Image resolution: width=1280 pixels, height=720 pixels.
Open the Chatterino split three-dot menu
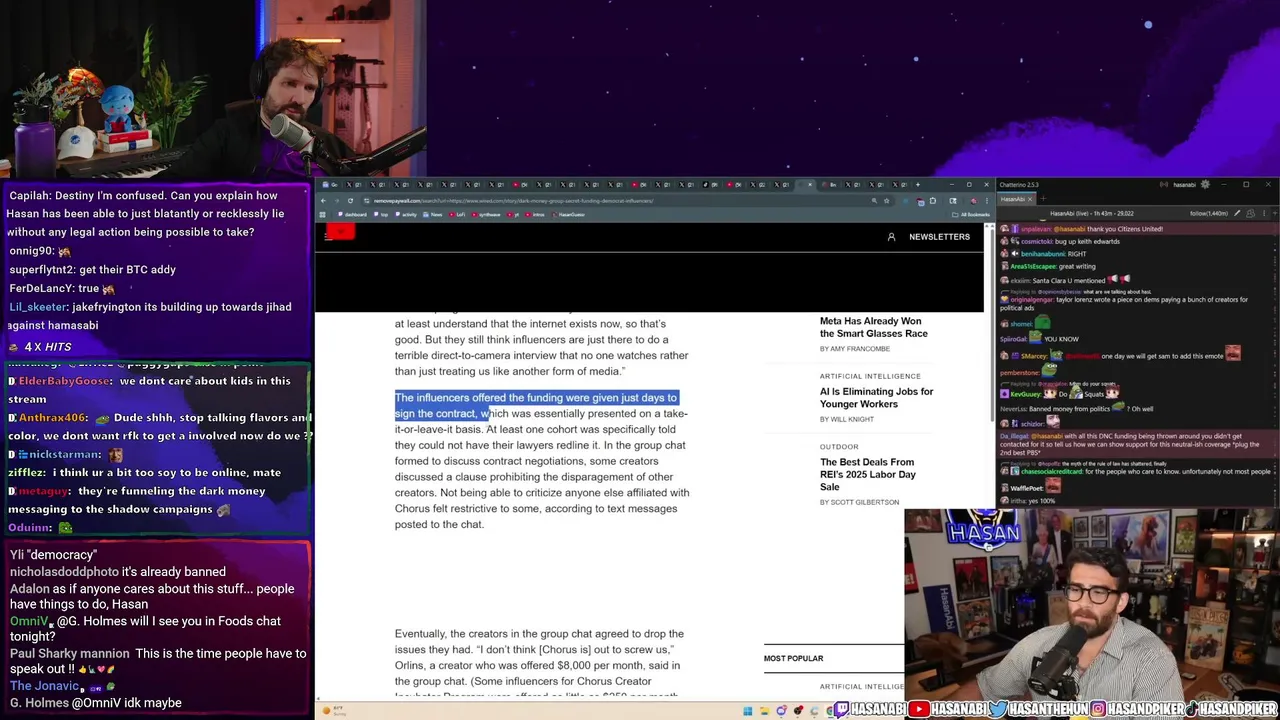(1264, 213)
